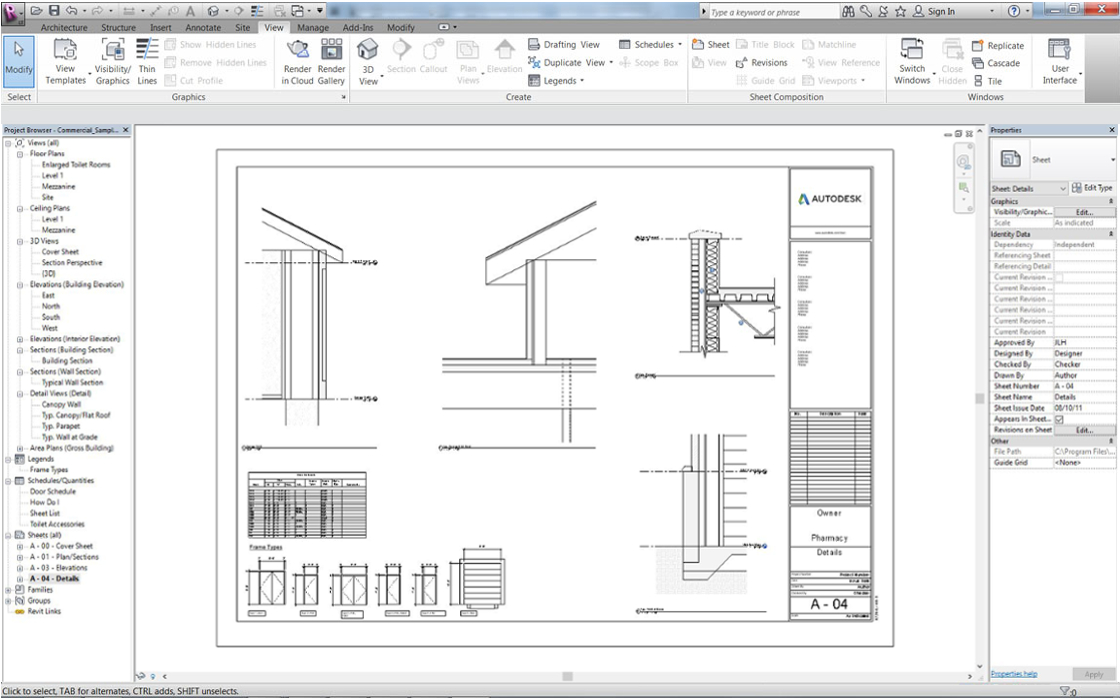
Task: Select the A - 03 - Elevations sheet
Action: point(58,568)
